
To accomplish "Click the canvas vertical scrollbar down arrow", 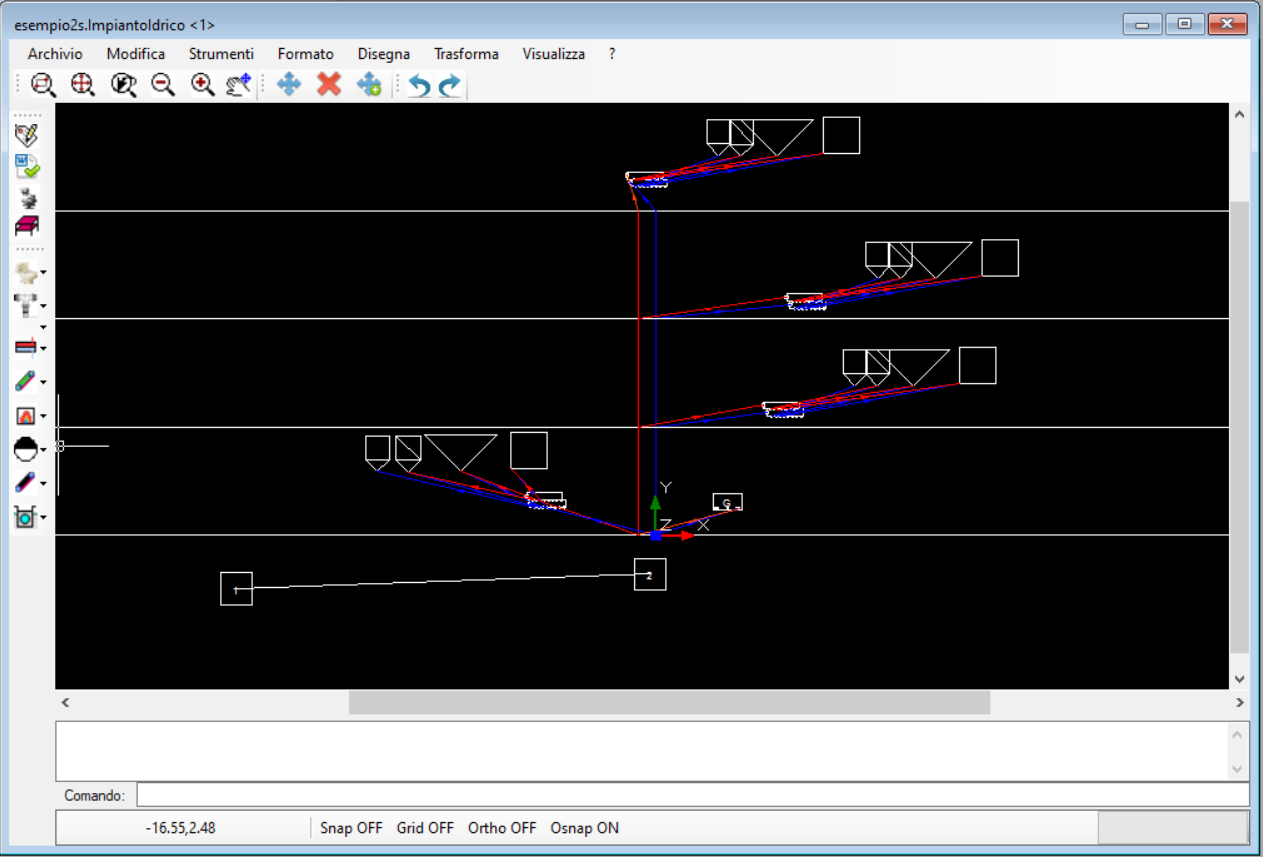I will tap(1240, 678).
